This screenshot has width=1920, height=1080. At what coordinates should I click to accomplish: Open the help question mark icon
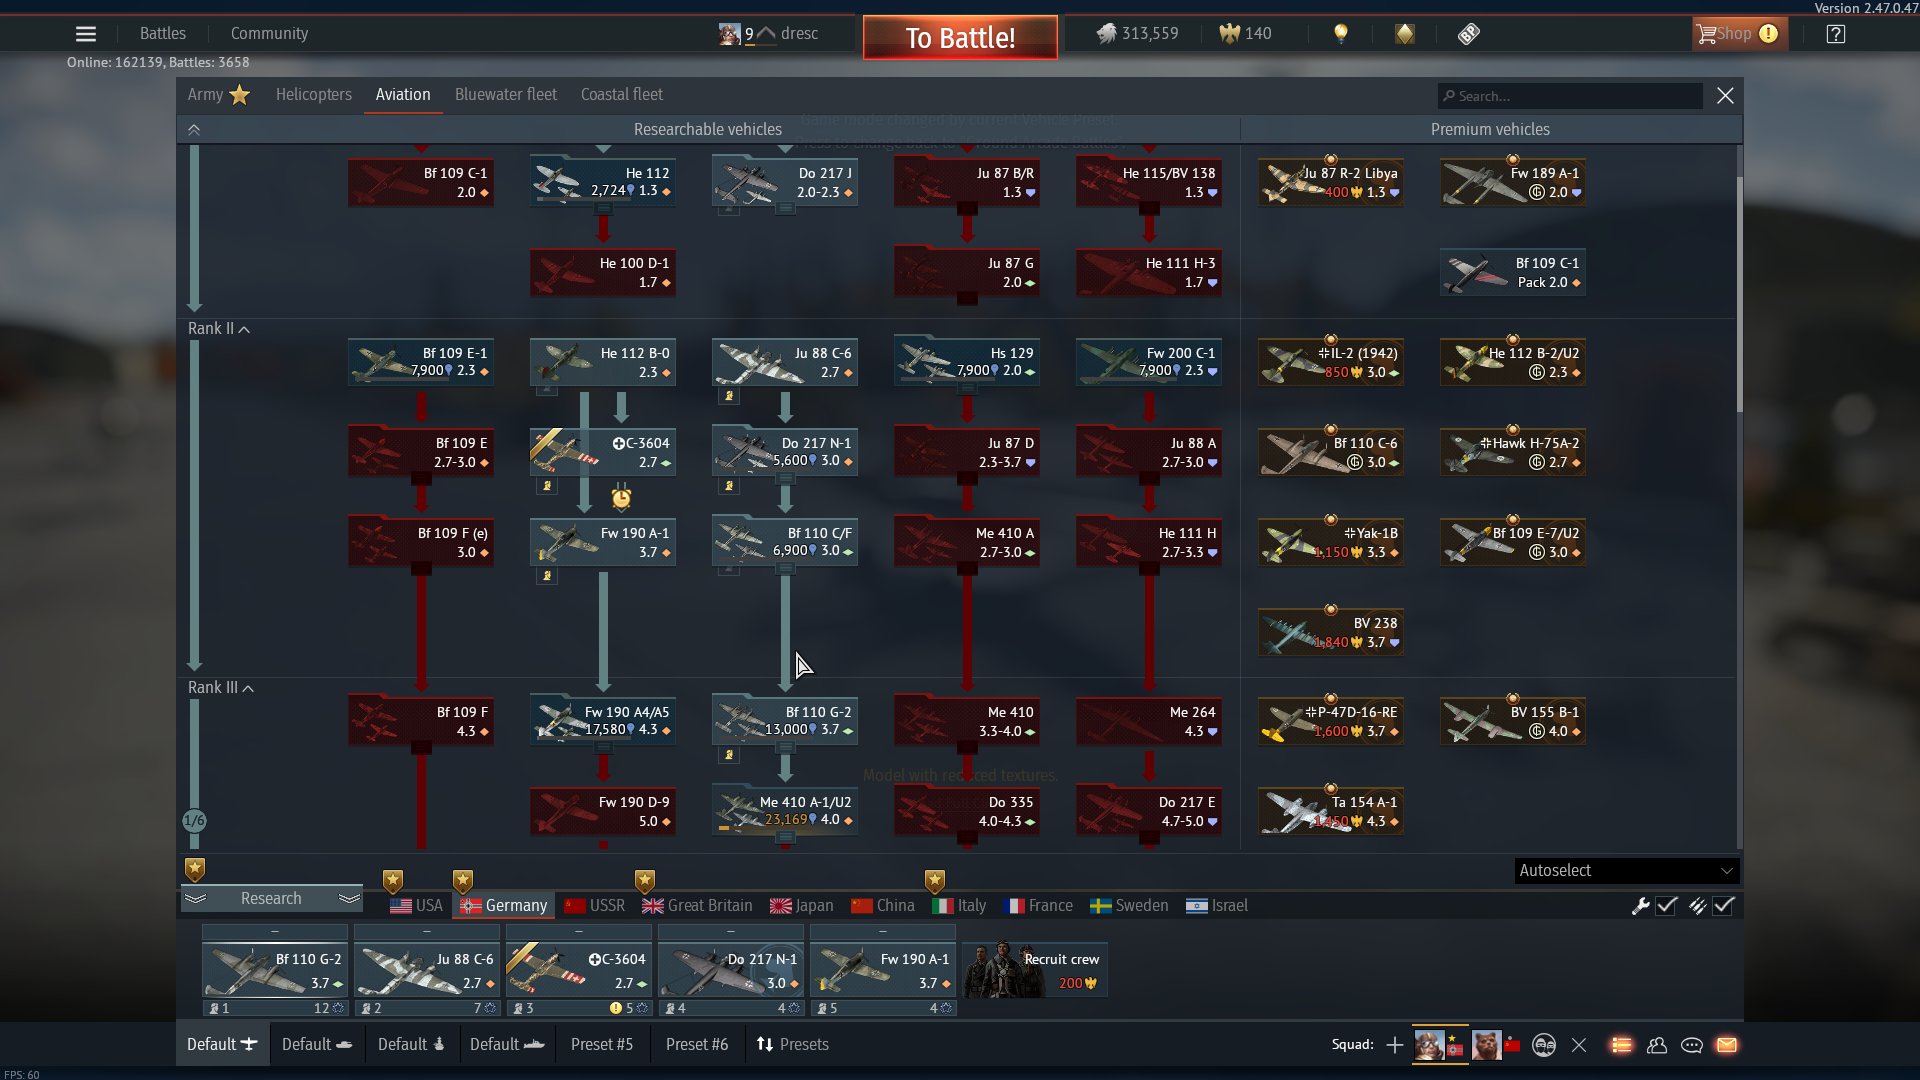(1836, 34)
